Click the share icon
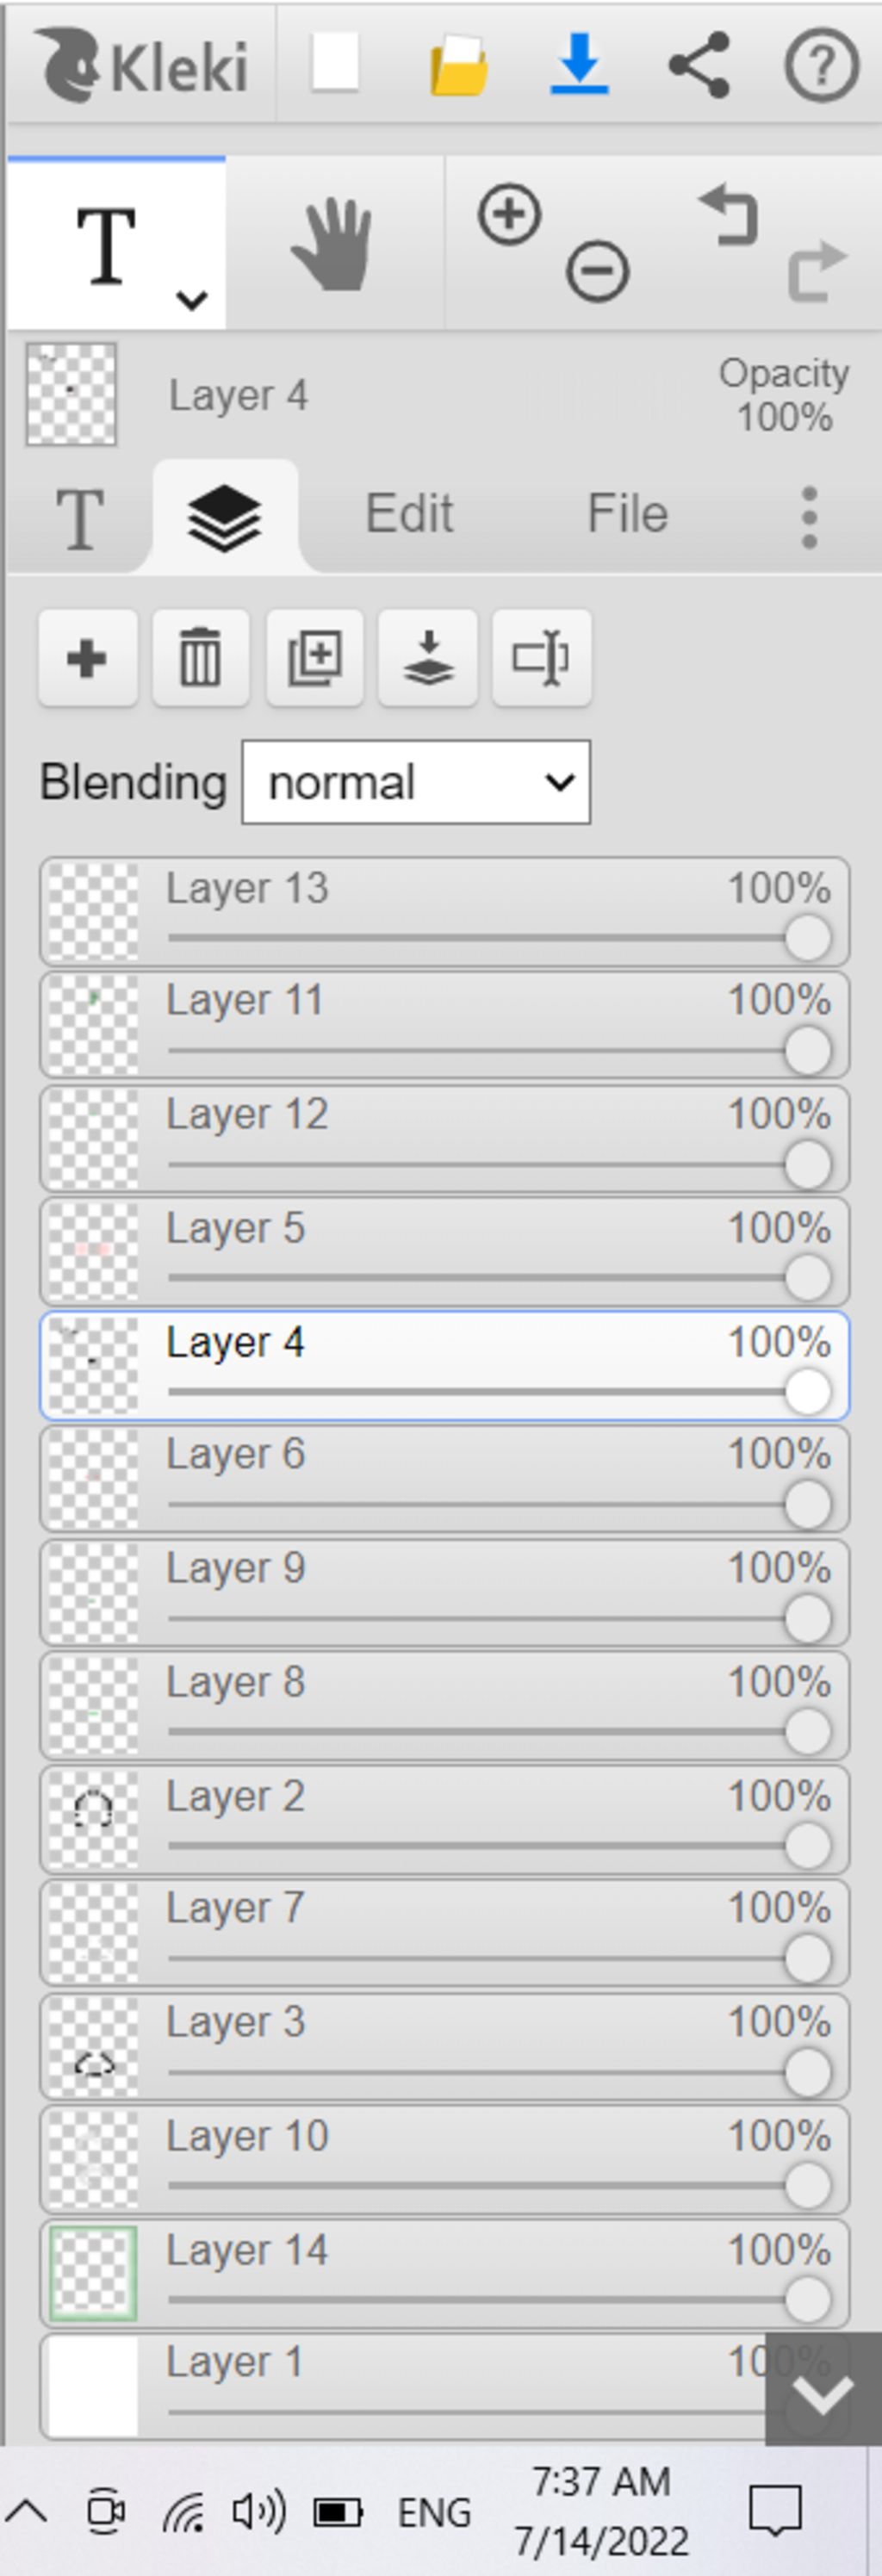 pos(699,65)
